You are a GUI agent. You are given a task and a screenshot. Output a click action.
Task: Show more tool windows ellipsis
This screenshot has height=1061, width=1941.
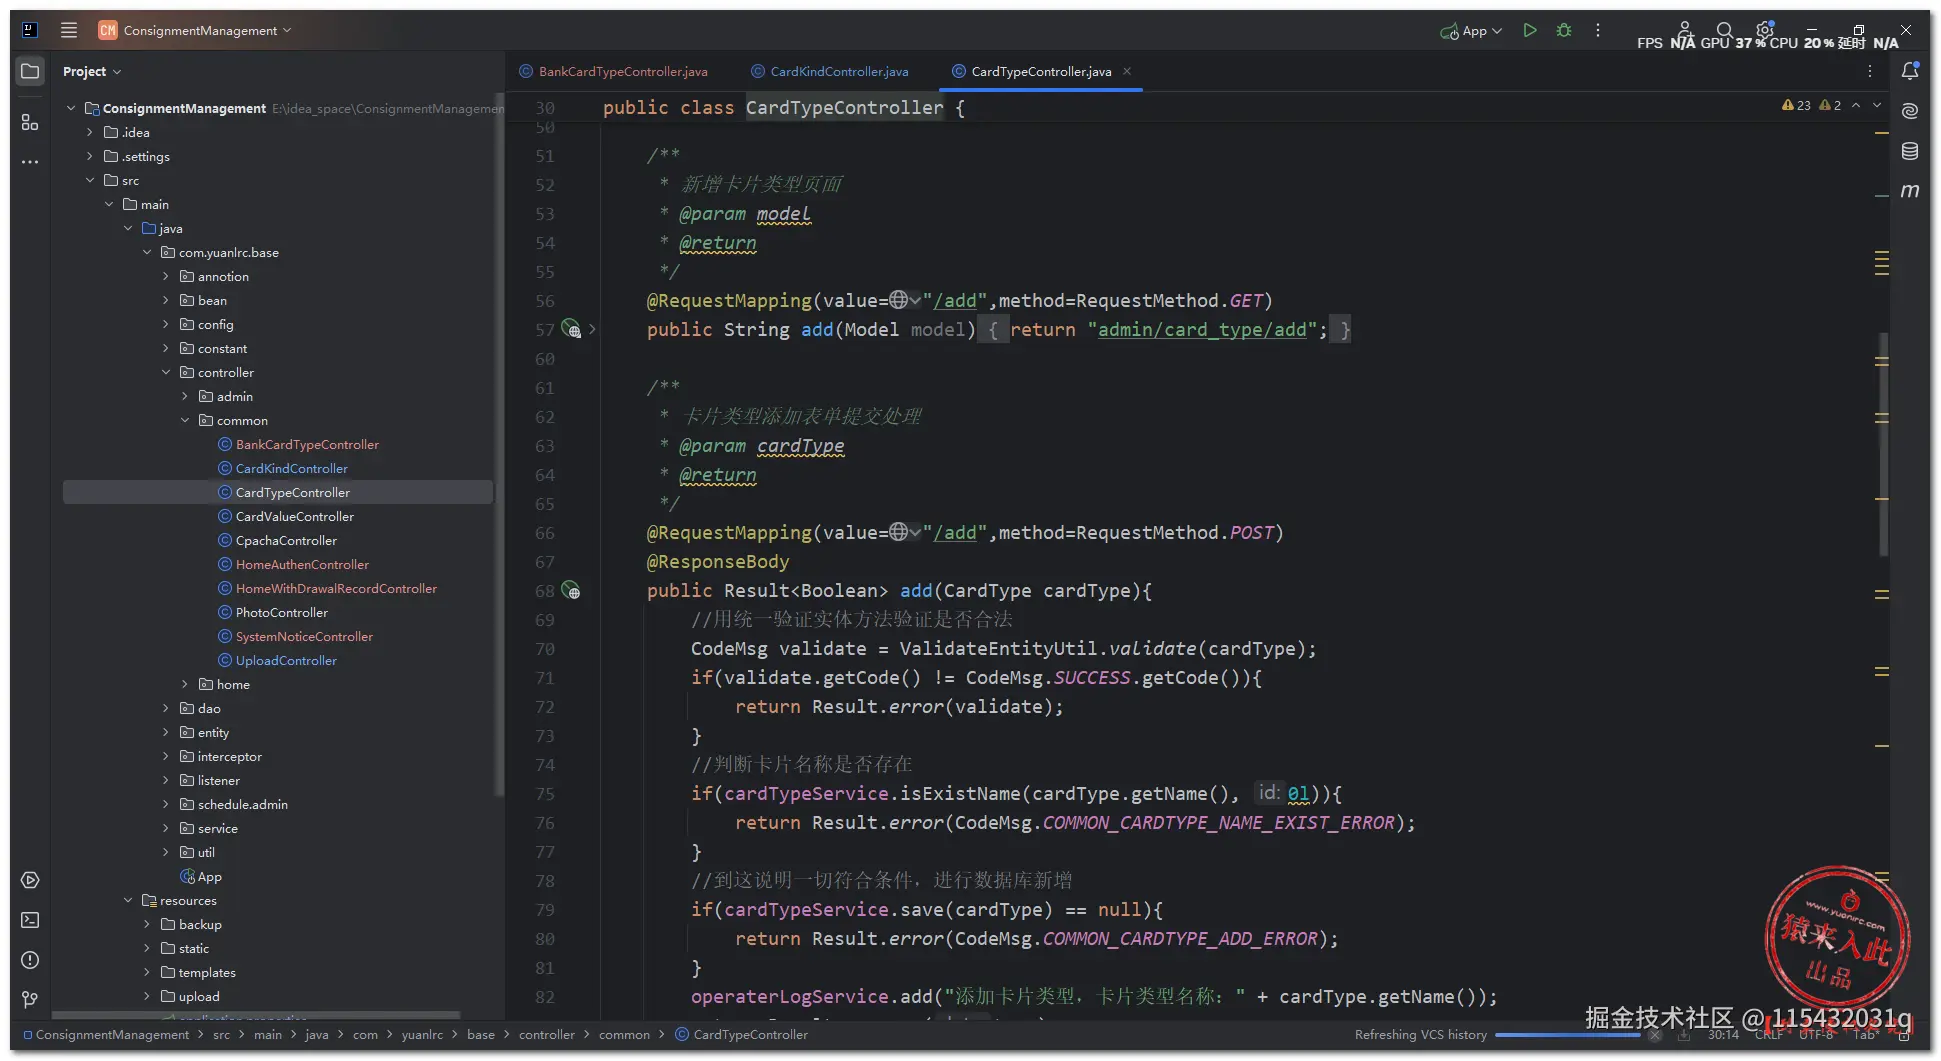pyautogui.click(x=30, y=161)
